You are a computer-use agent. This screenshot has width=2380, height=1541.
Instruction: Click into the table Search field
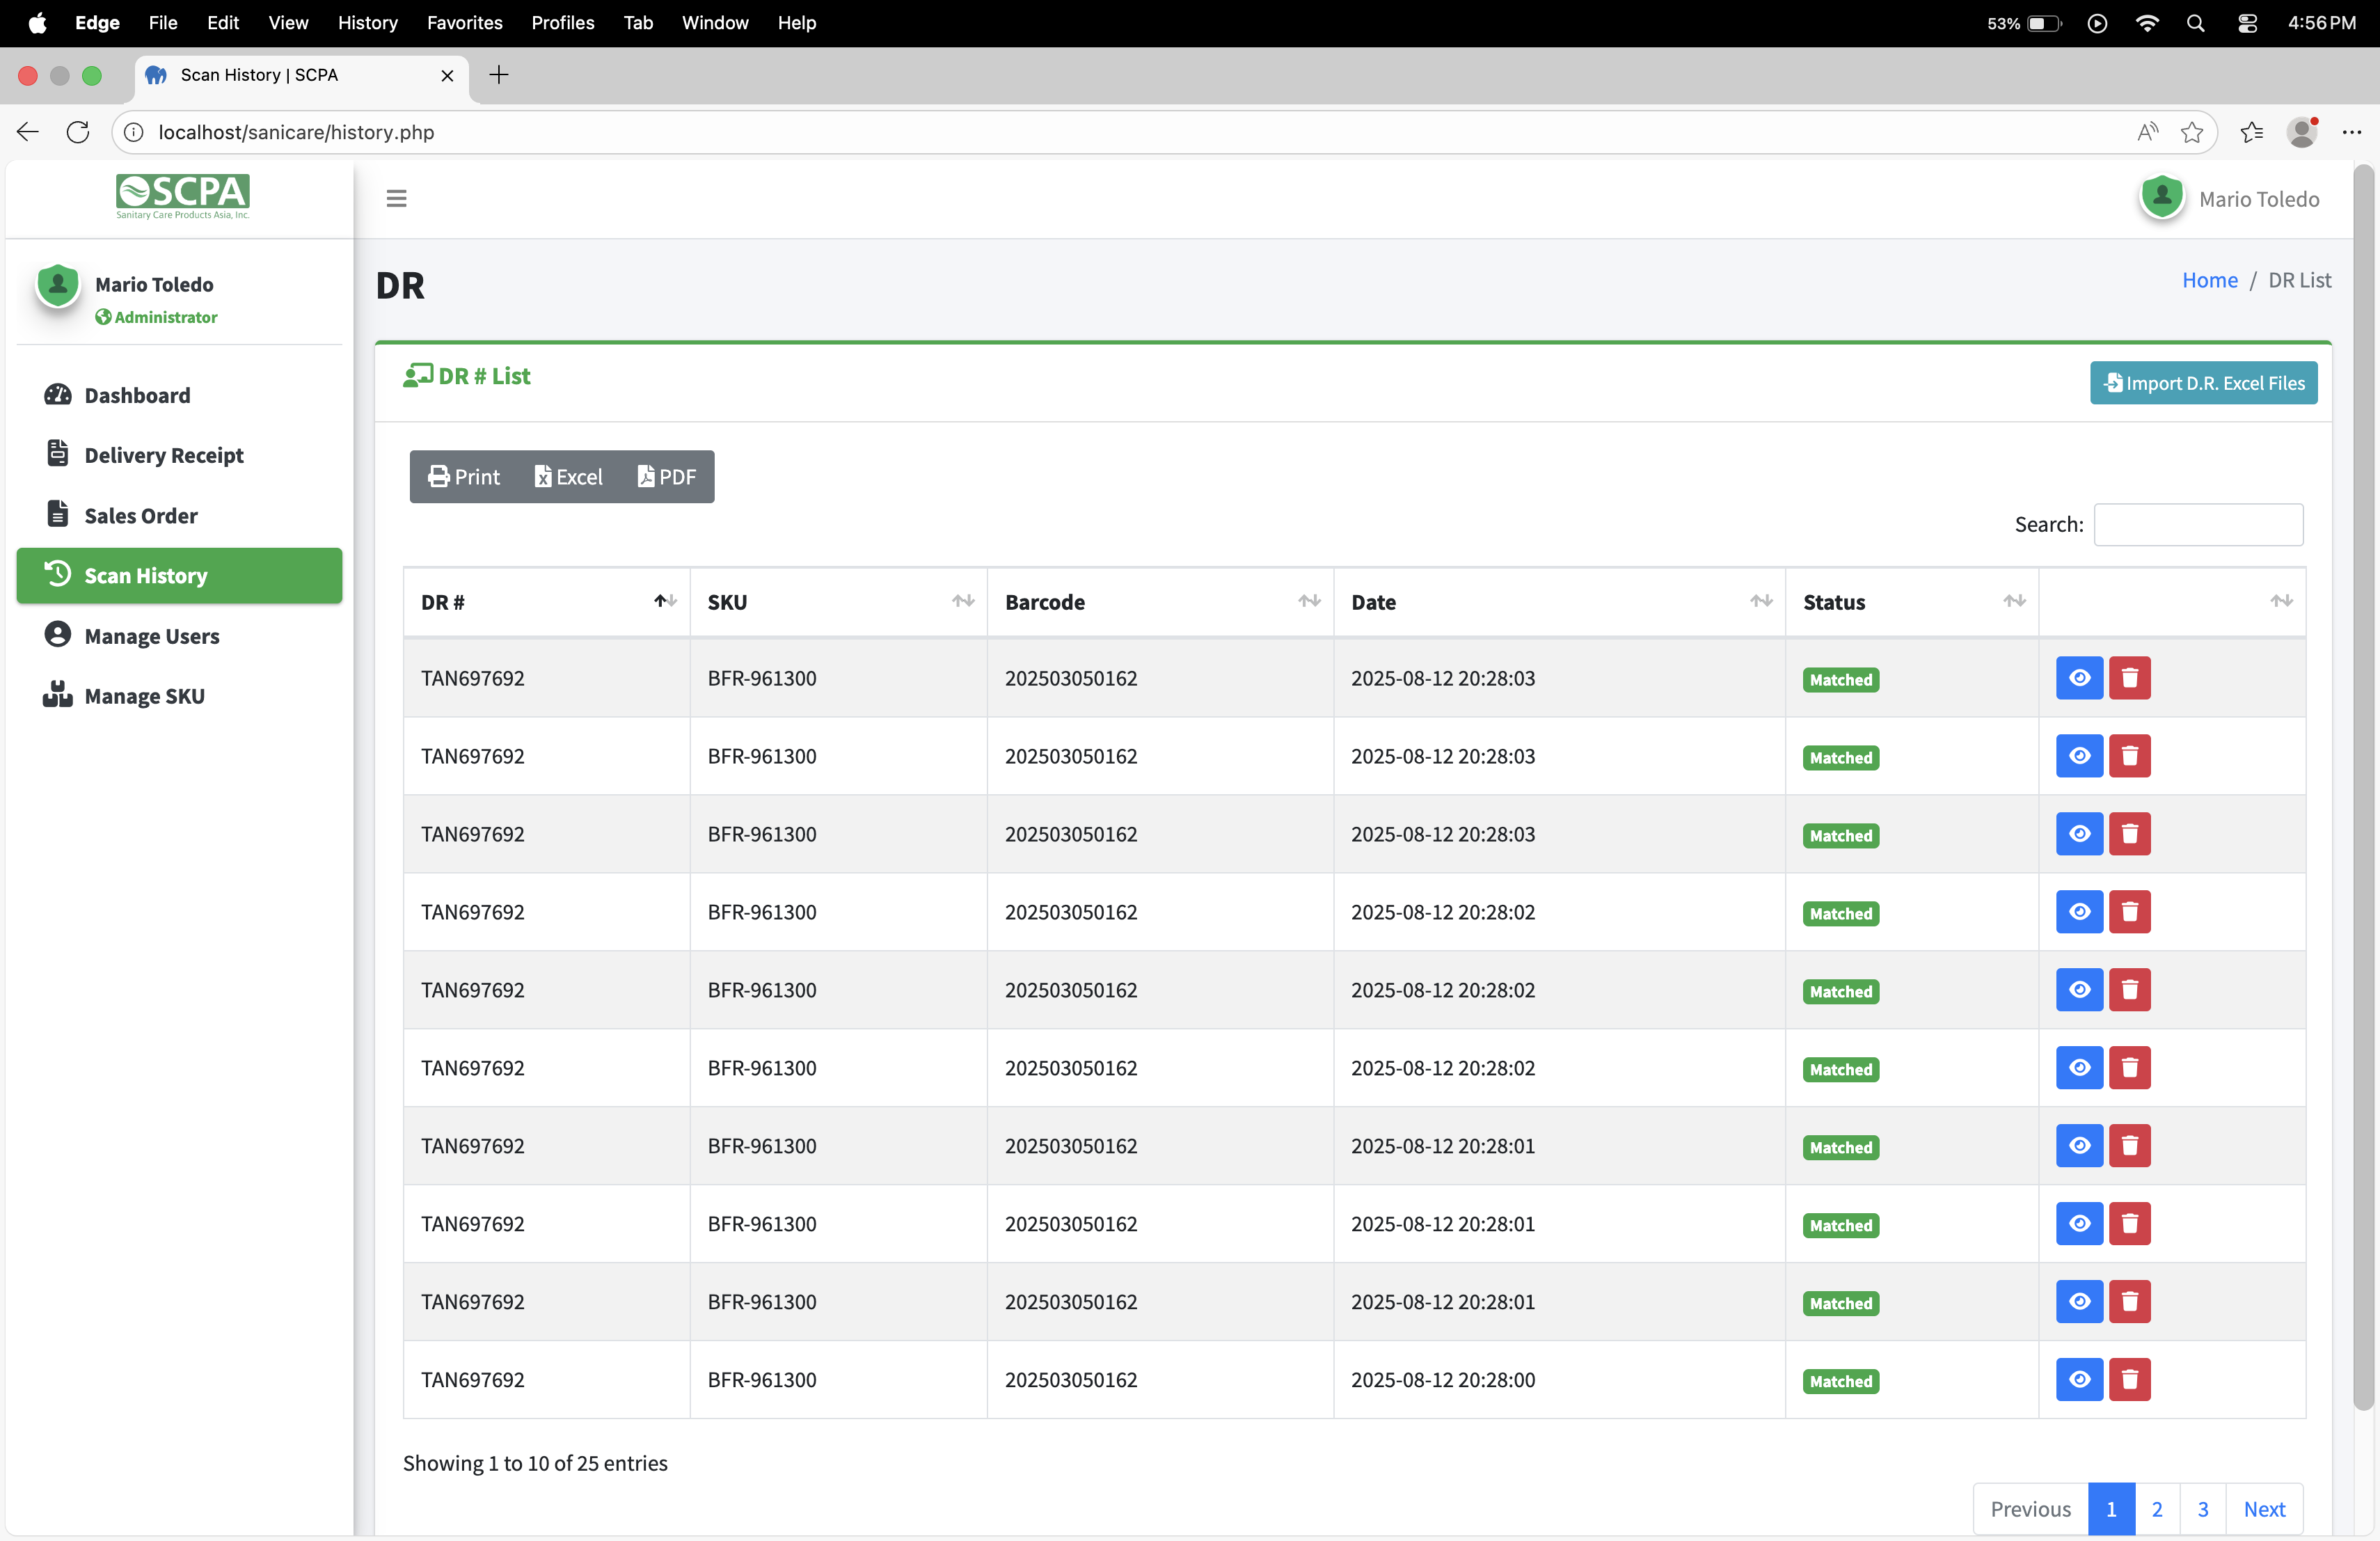pos(2198,524)
